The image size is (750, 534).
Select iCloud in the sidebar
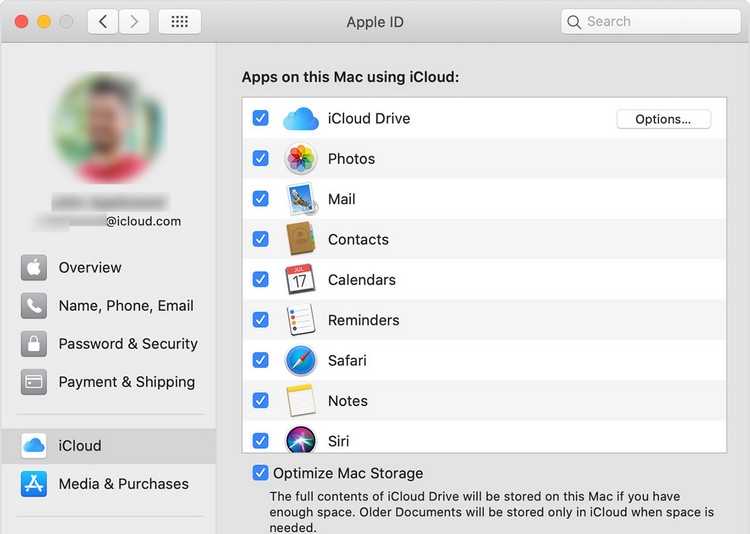(108, 445)
